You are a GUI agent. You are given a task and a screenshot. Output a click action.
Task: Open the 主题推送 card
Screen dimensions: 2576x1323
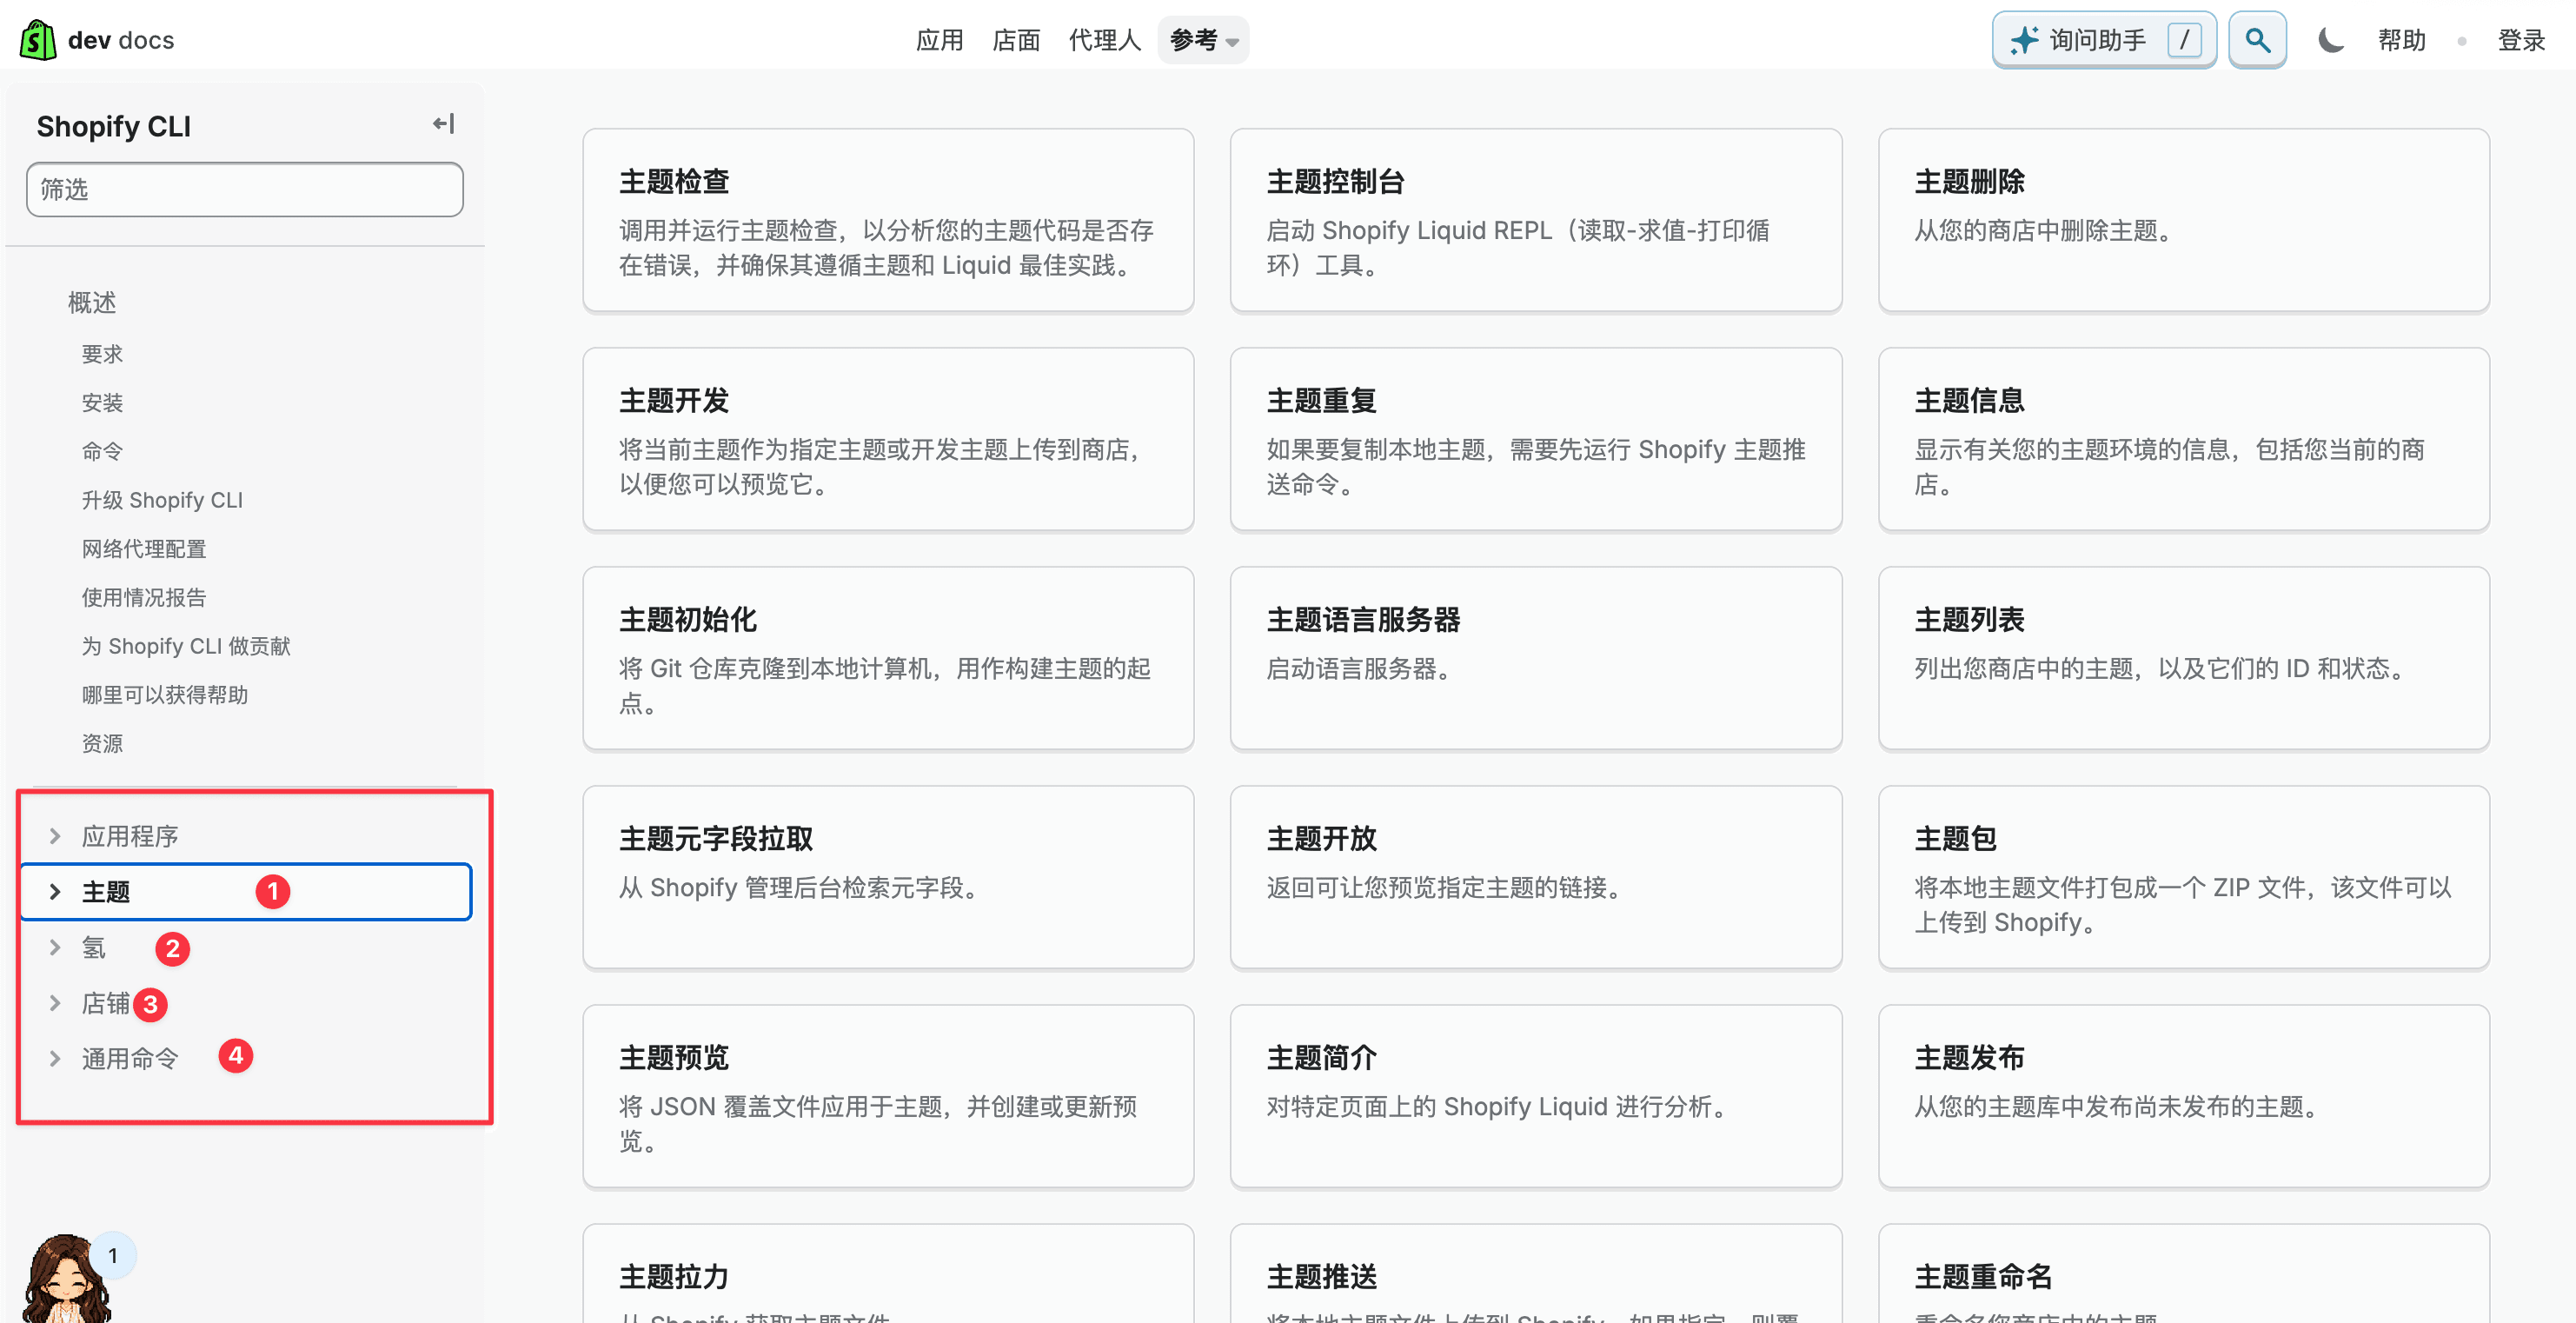click(1536, 1273)
